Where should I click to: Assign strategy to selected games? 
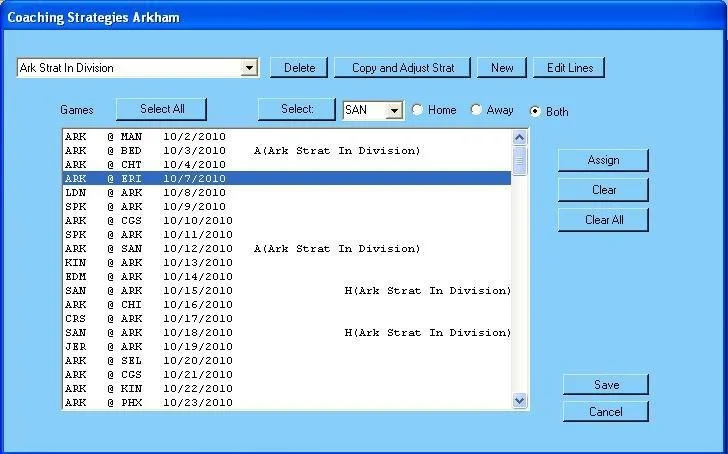tap(603, 160)
